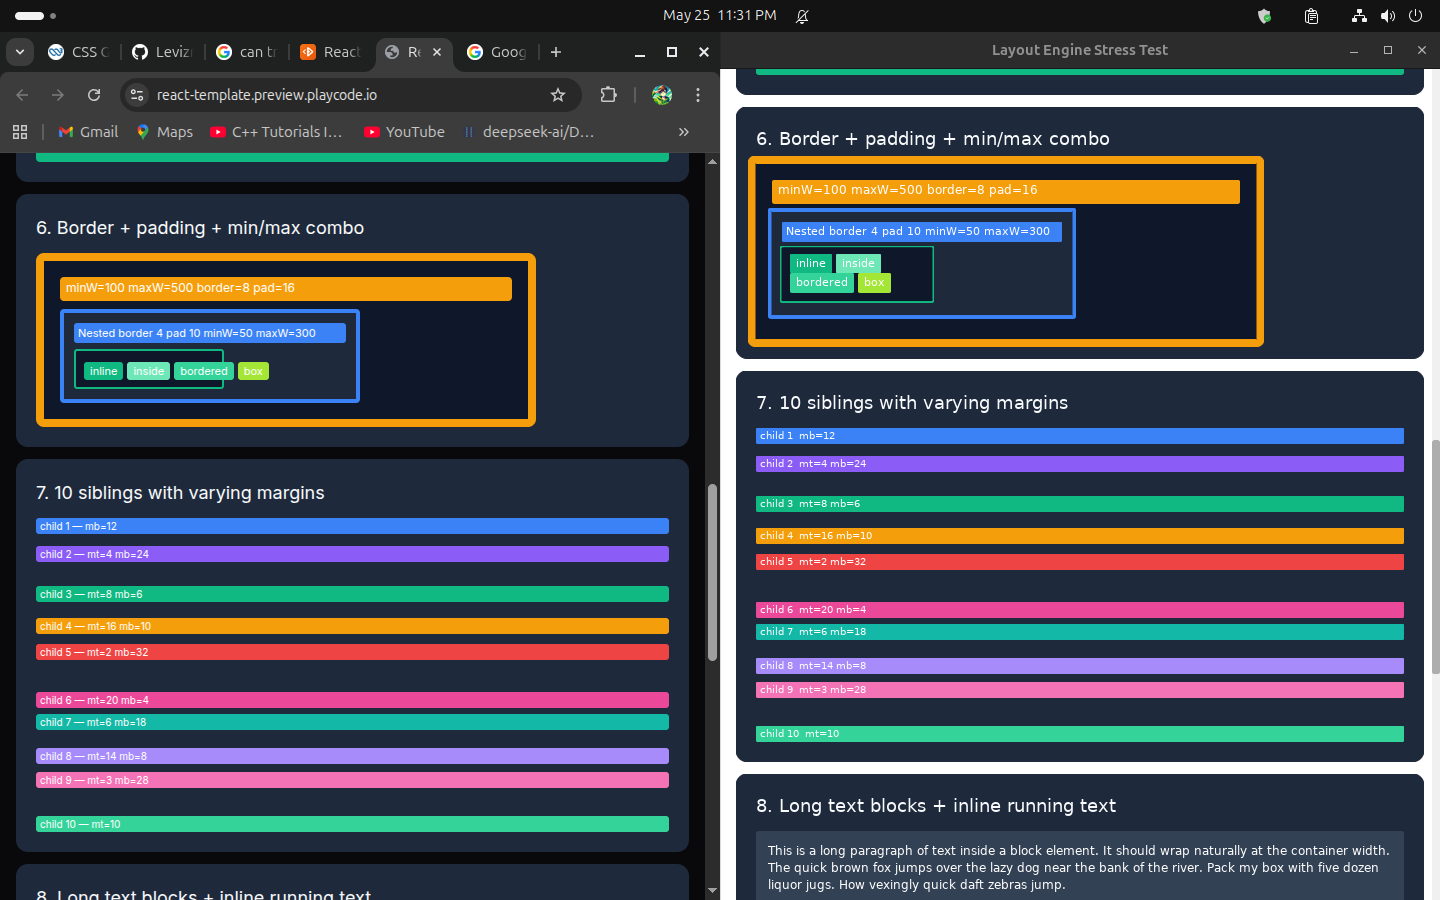Toggle the notifications bell in top bar

click(x=802, y=16)
